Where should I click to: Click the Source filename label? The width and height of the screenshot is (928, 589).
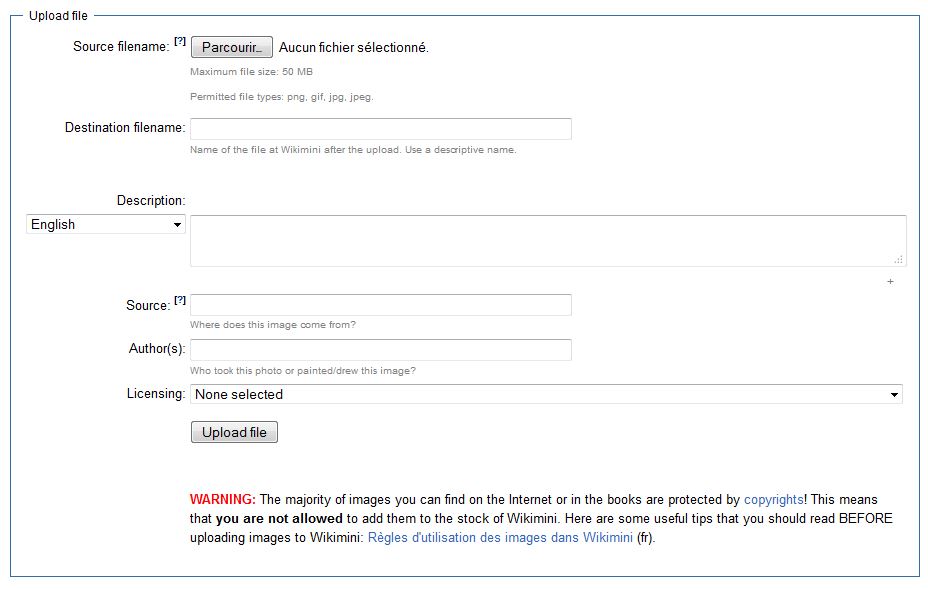121,47
